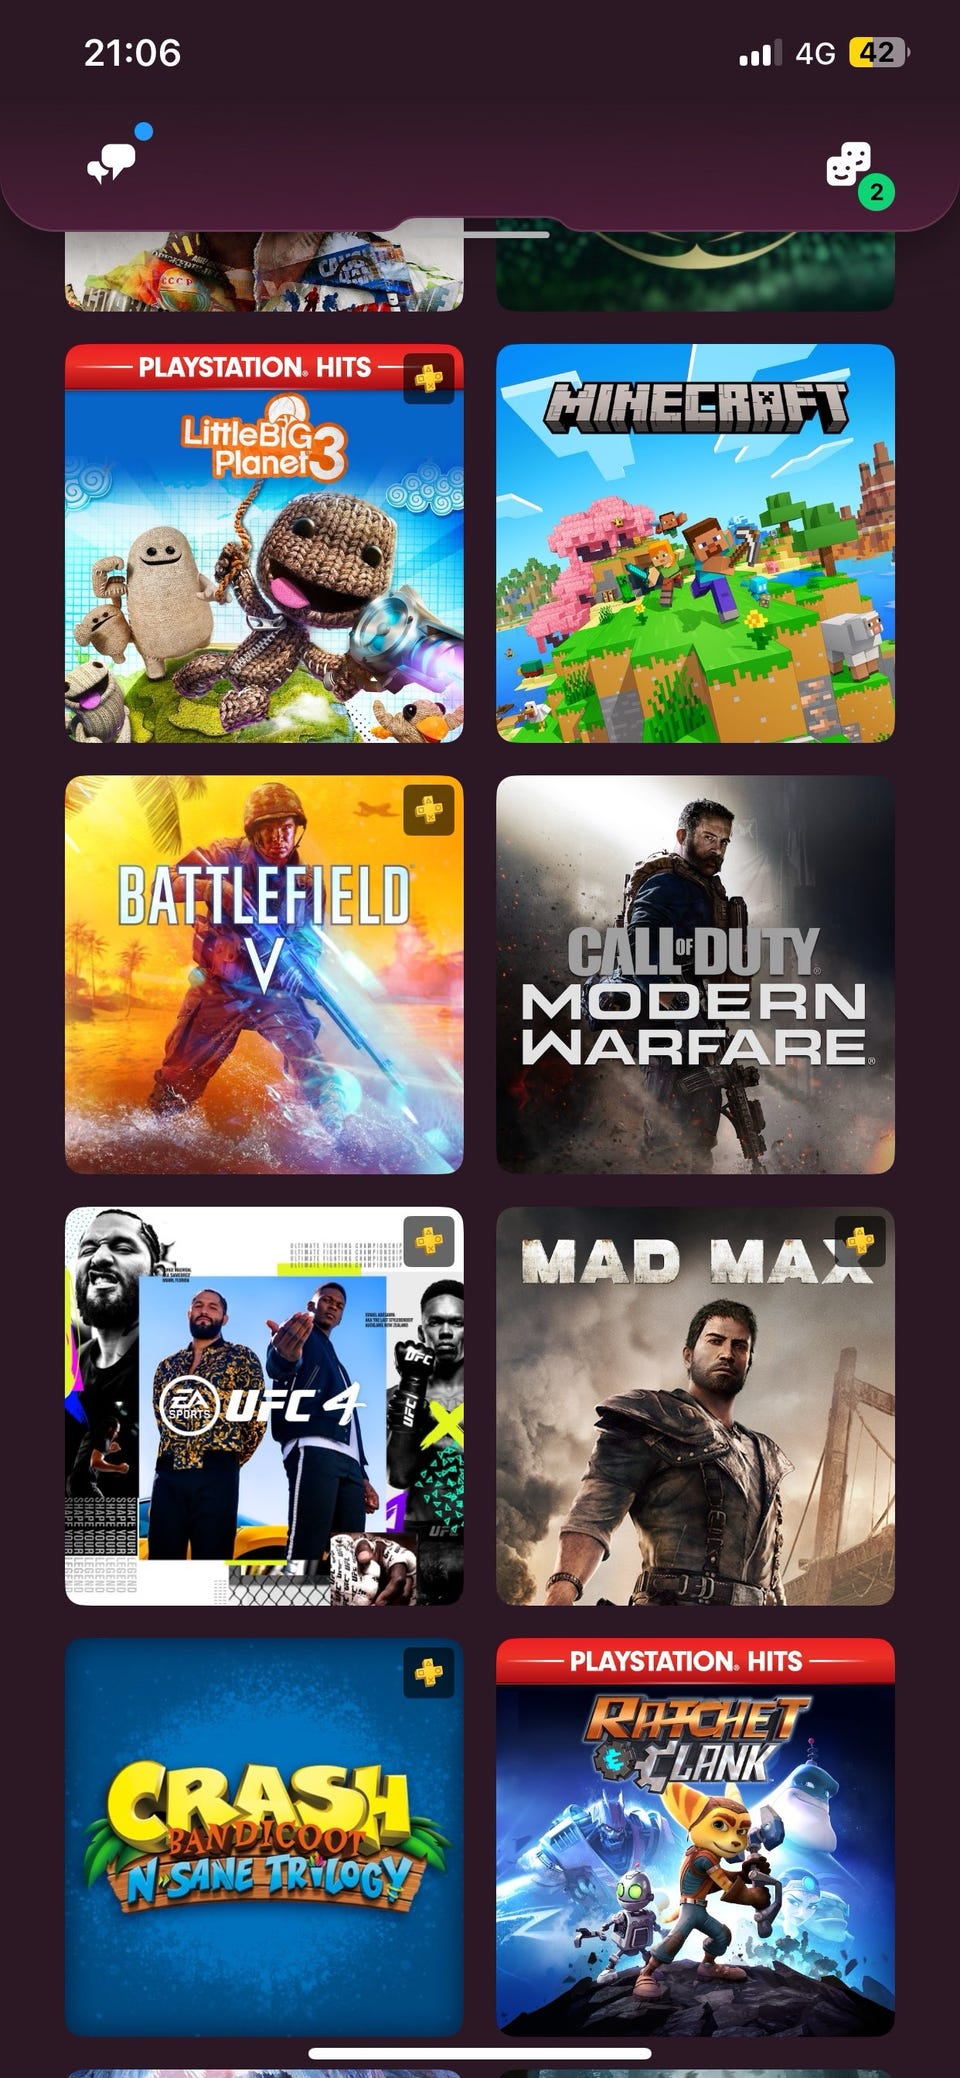Tap the PS Plus badge on UFC 4
Viewport: 960px width, 2078px height.
429,1241
